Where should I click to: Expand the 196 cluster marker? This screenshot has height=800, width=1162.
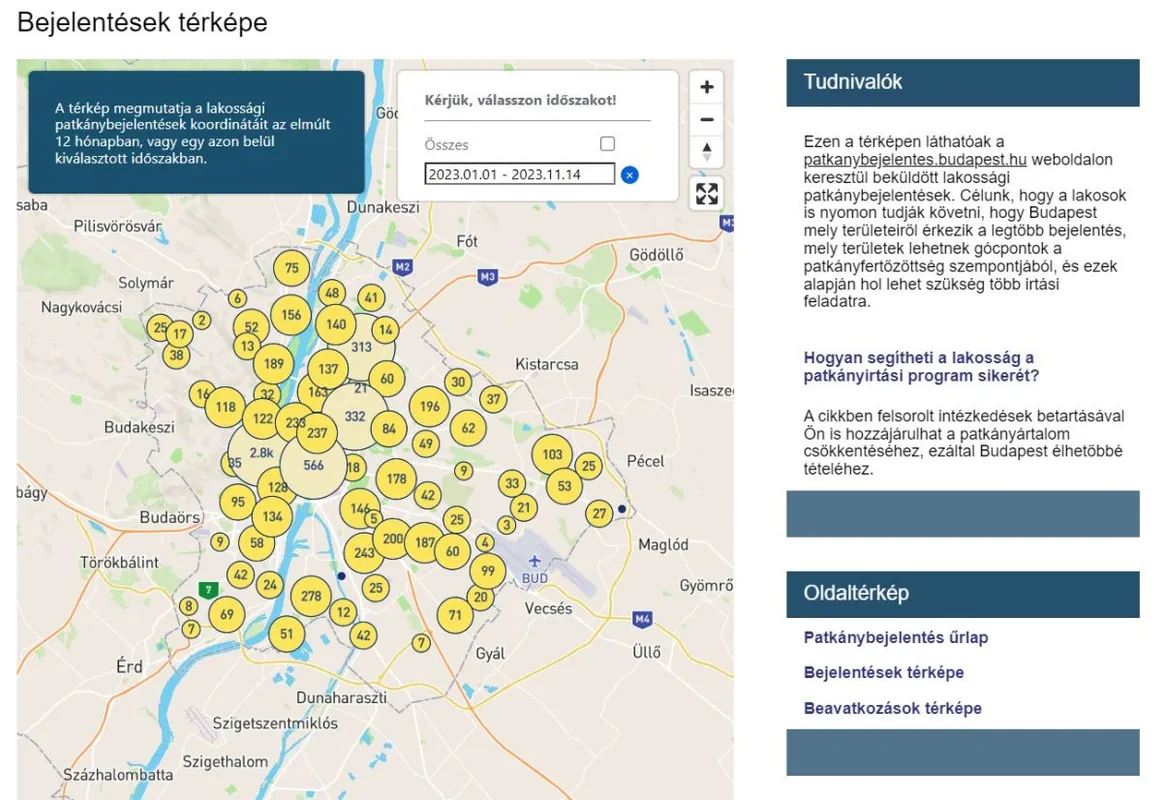pos(429,406)
